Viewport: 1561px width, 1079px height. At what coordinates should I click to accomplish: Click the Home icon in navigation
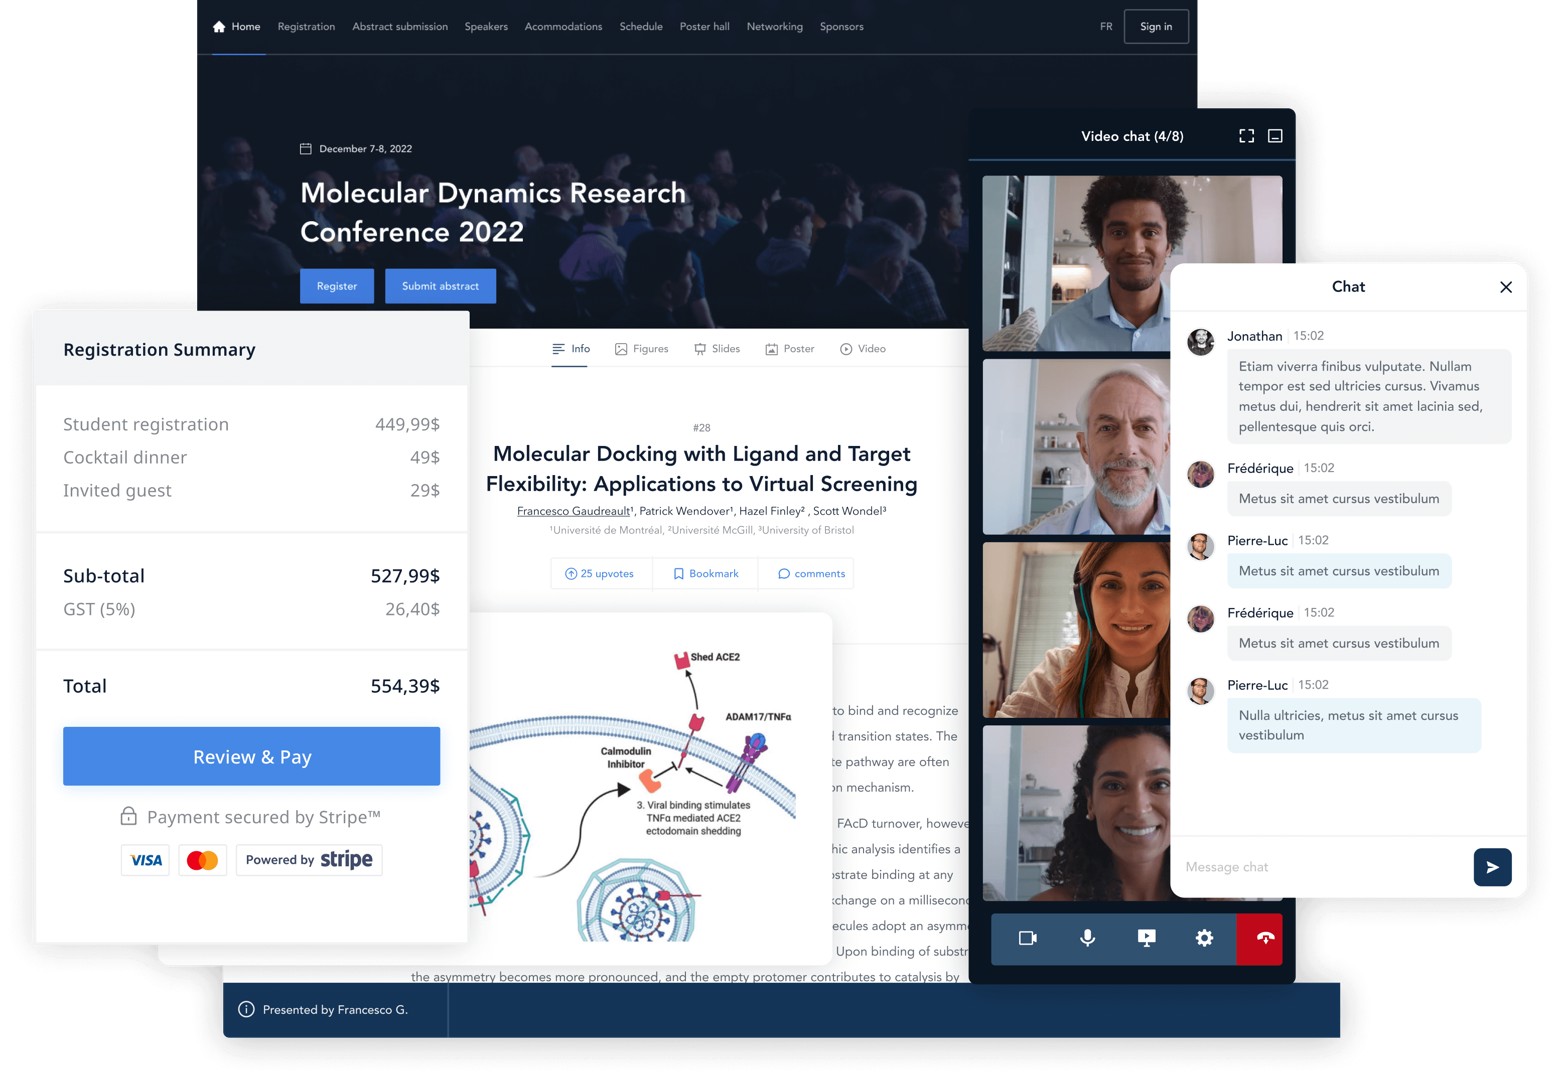[x=219, y=27]
